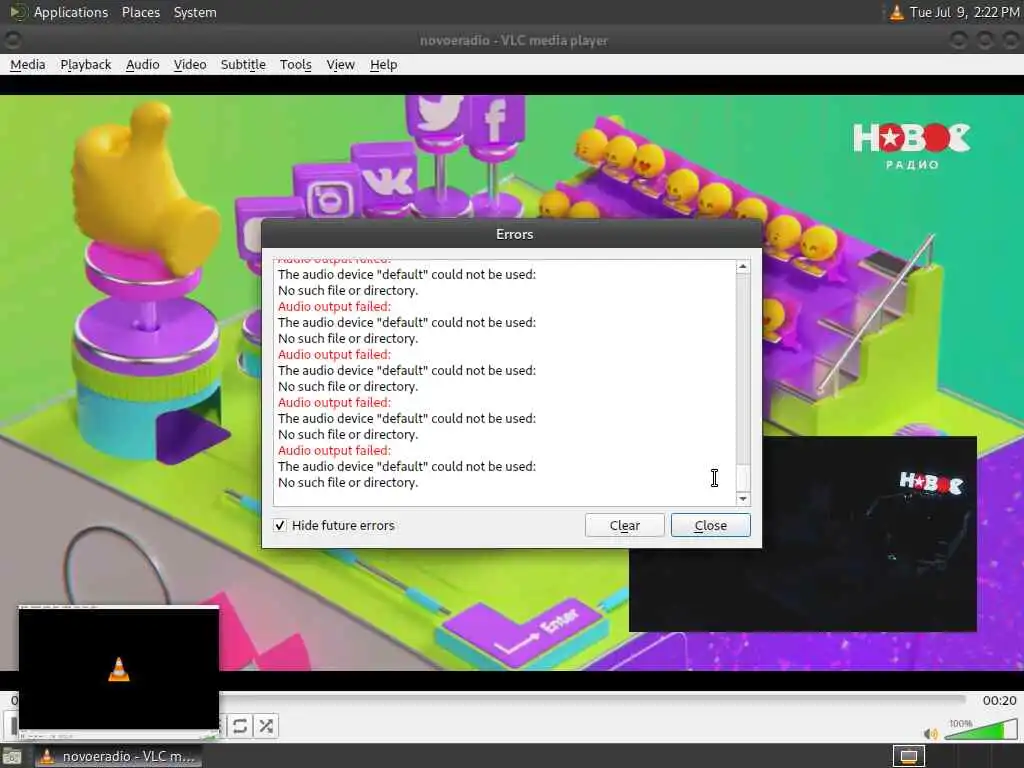Viewport: 1024px width, 768px height.
Task: Clear the error messages list
Action: click(x=624, y=525)
